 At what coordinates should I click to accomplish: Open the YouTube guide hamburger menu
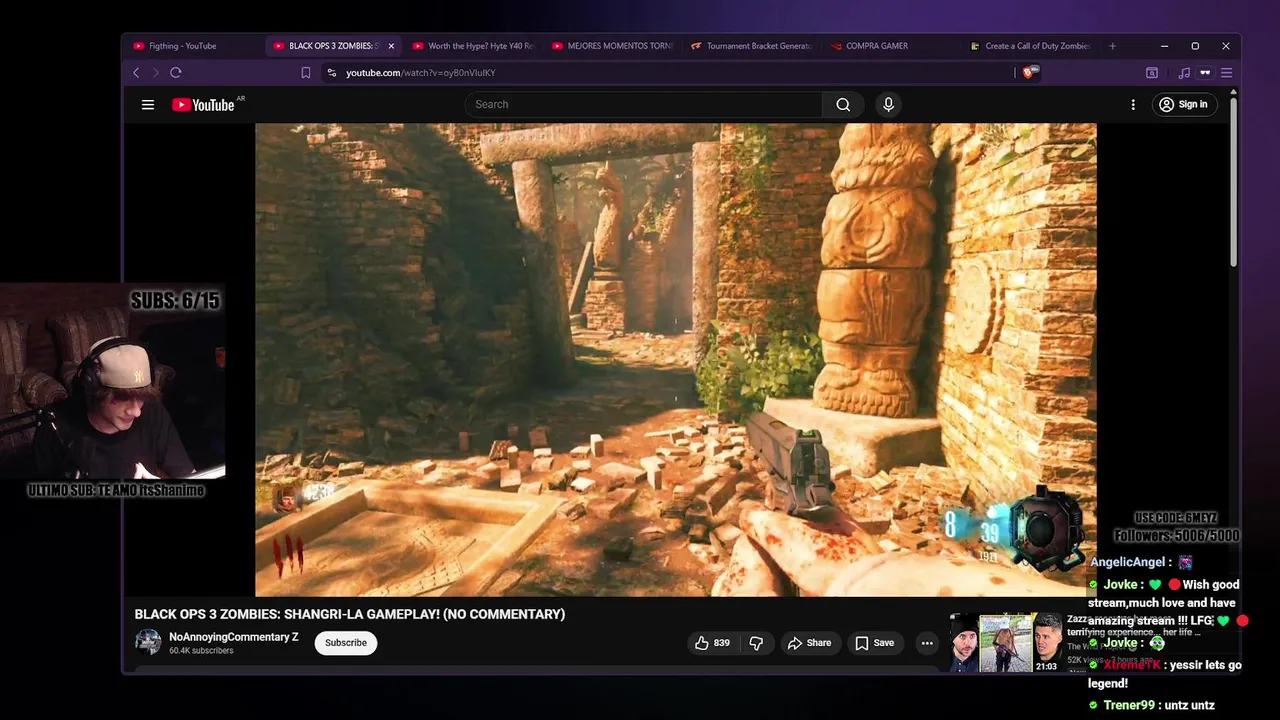tap(148, 104)
